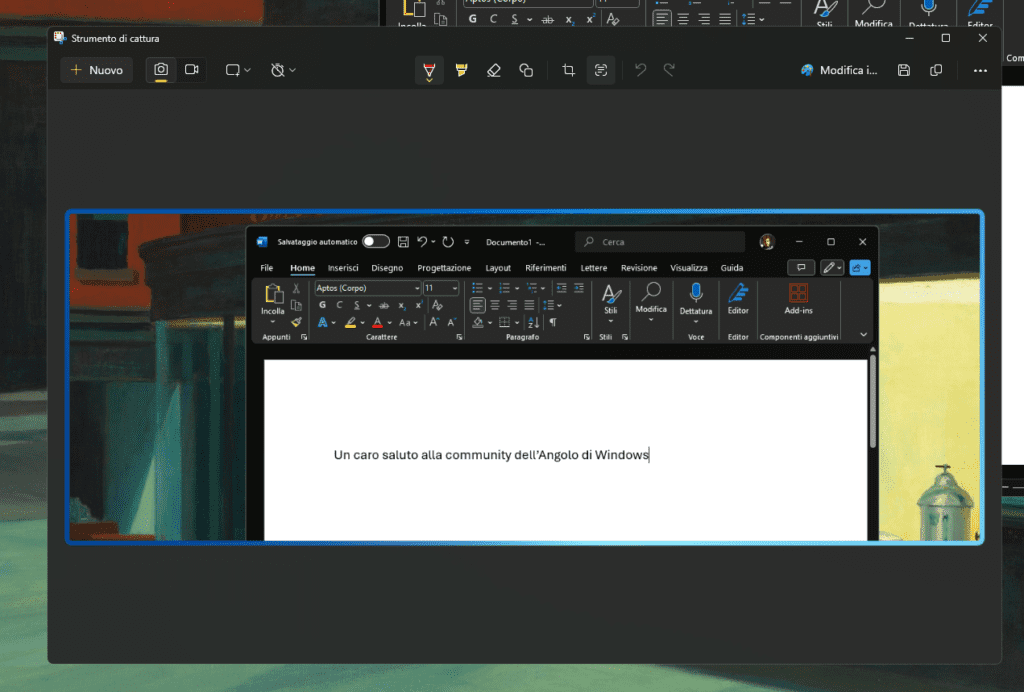The width and height of the screenshot is (1024, 692).
Task: Click the Strumento di cattura title bar app icon
Action: pos(60,38)
